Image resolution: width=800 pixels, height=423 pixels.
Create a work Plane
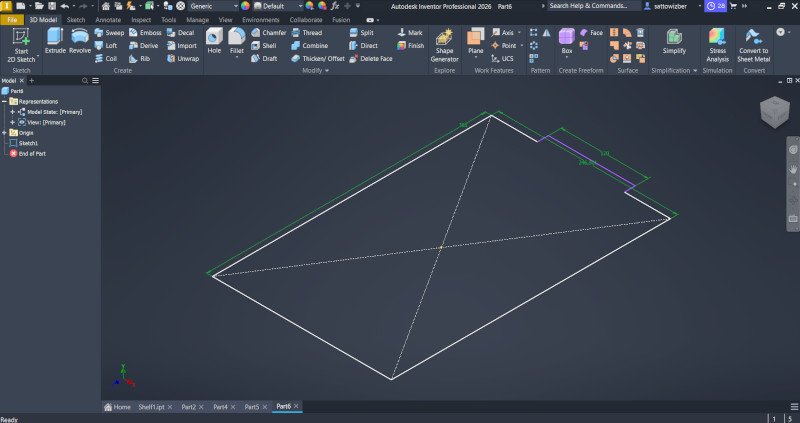pyautogui.click(x=476, y=41)
